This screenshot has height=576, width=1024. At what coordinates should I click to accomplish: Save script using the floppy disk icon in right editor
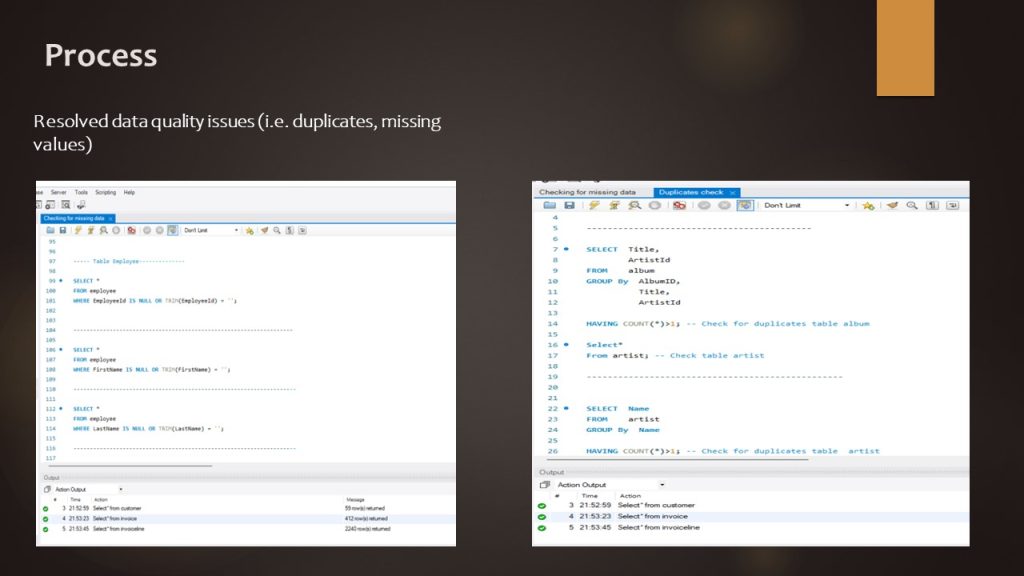click(x=569, y=205)
